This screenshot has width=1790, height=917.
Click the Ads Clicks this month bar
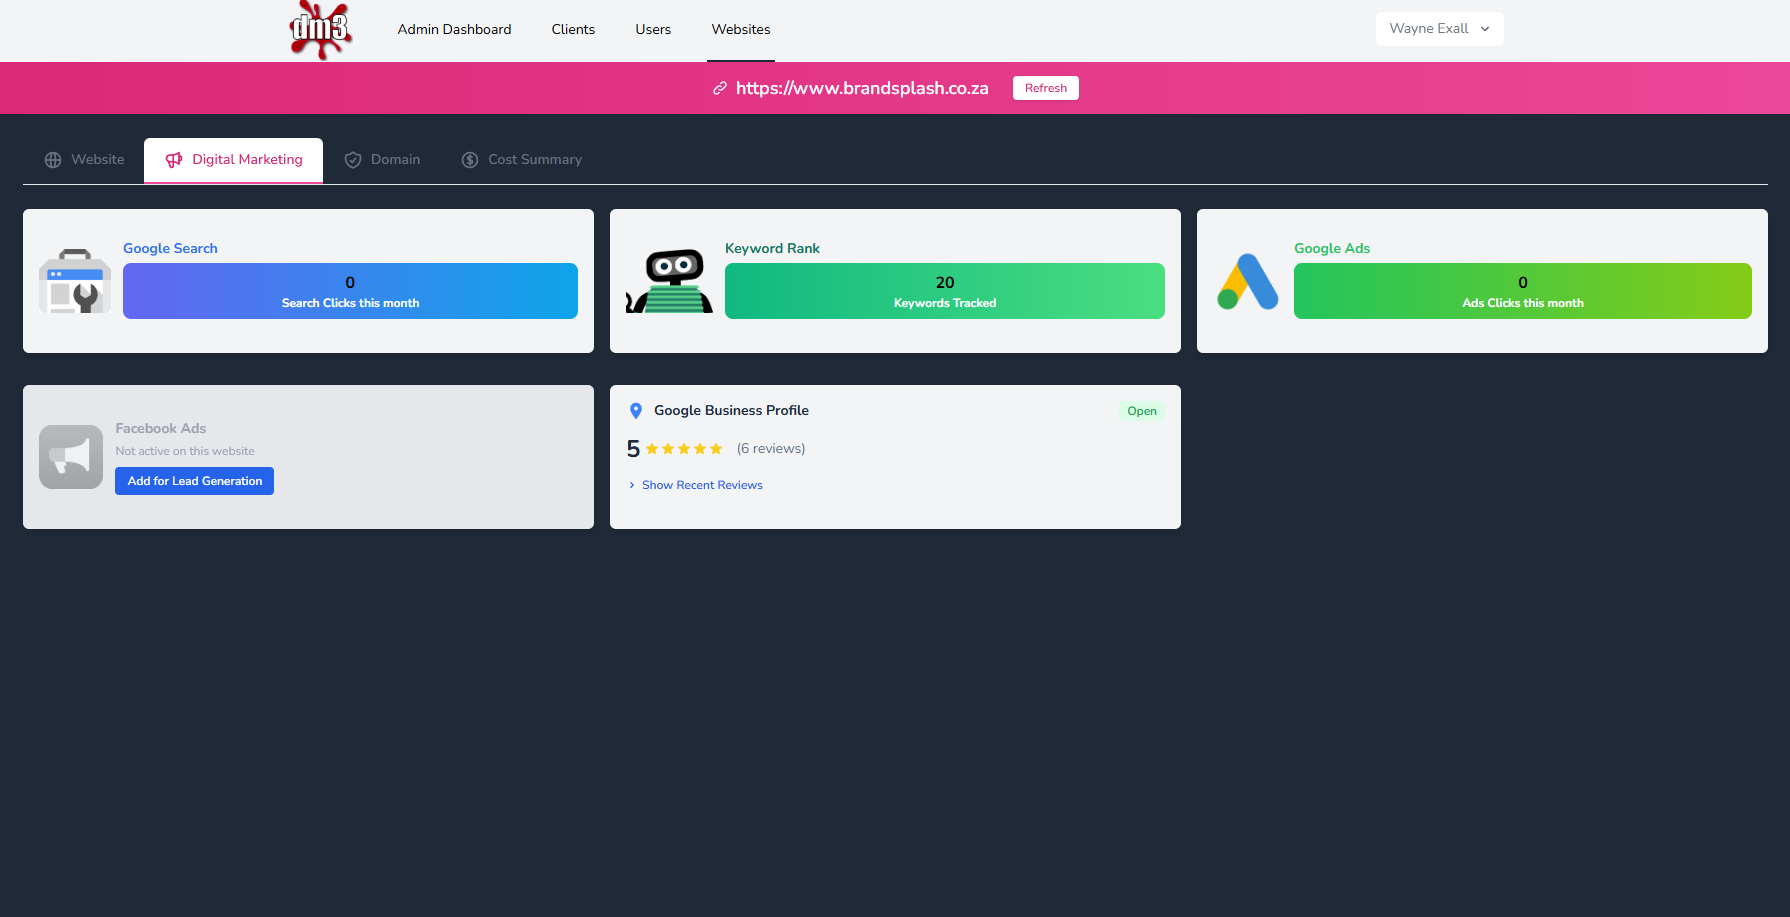click(x=1523, y=291)
